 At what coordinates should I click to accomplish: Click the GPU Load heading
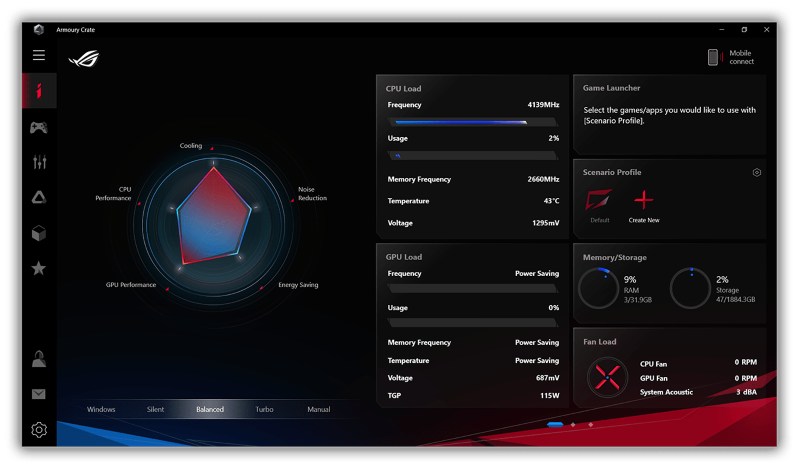(x=404, y=257)
